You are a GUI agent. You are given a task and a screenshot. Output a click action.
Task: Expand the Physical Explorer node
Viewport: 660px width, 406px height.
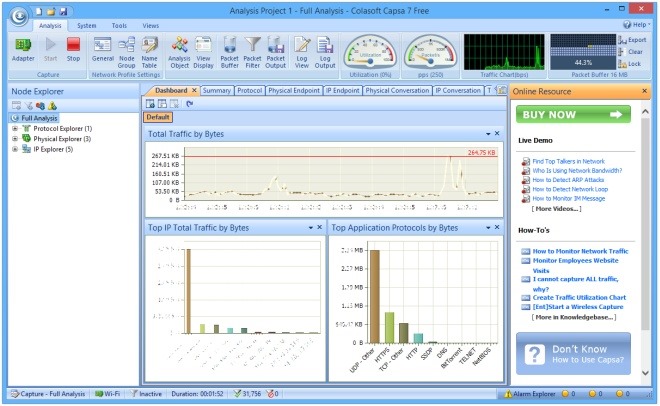[15, 138]
